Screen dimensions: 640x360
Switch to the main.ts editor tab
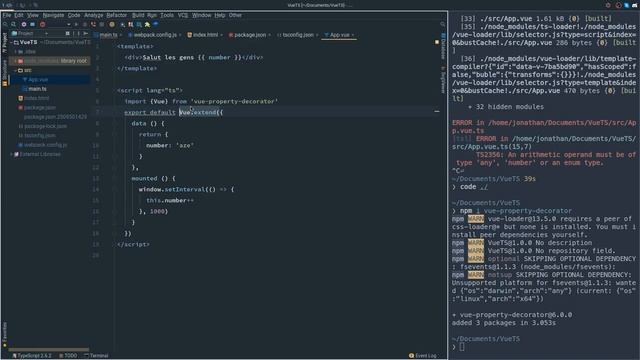108,35
